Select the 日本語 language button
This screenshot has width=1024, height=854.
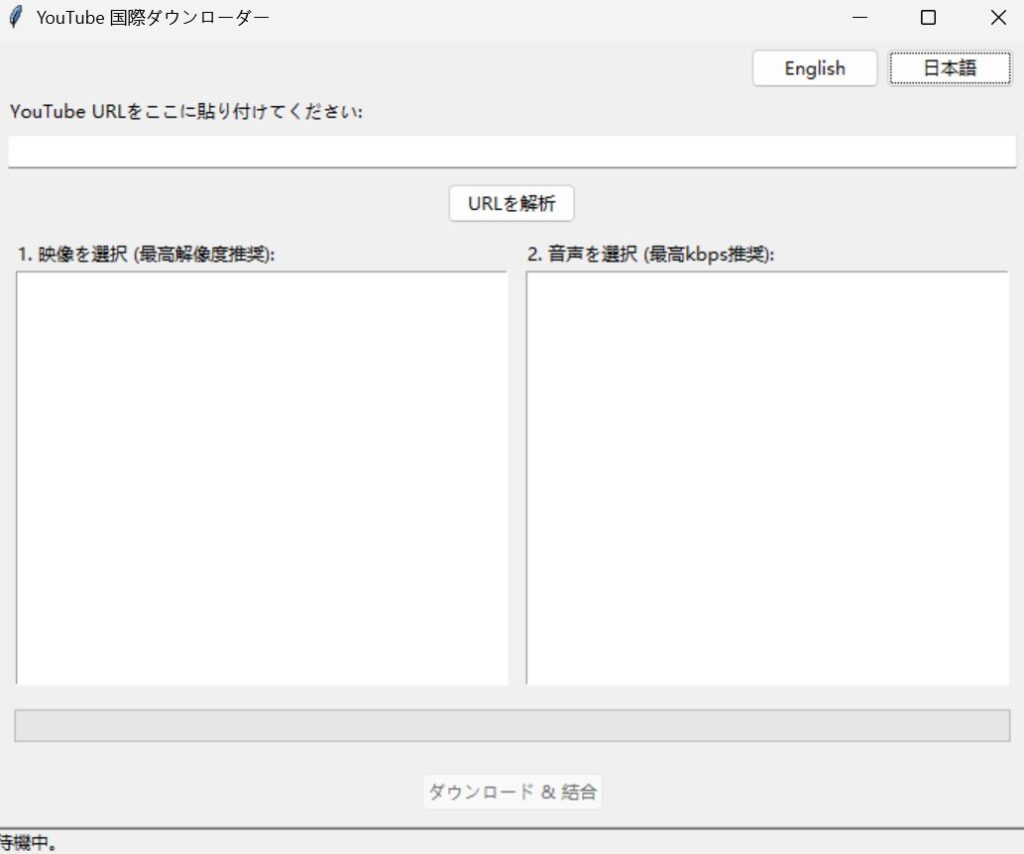(x=950, y=68)
